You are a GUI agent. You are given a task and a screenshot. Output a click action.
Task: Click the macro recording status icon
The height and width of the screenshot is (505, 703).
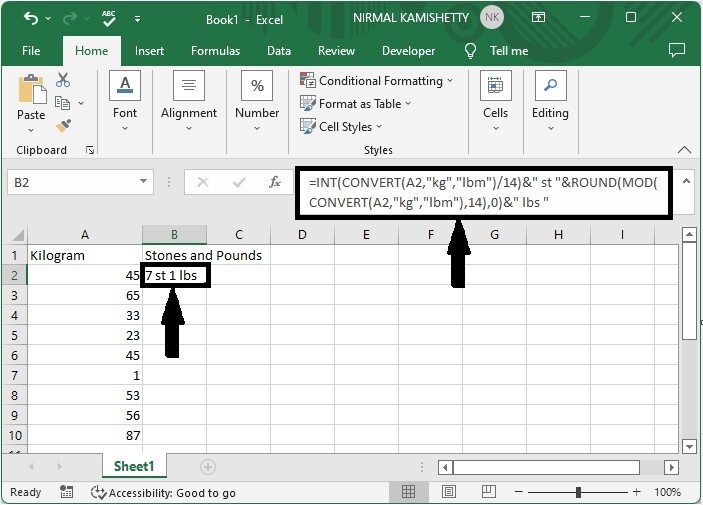(x=66, y=492)
